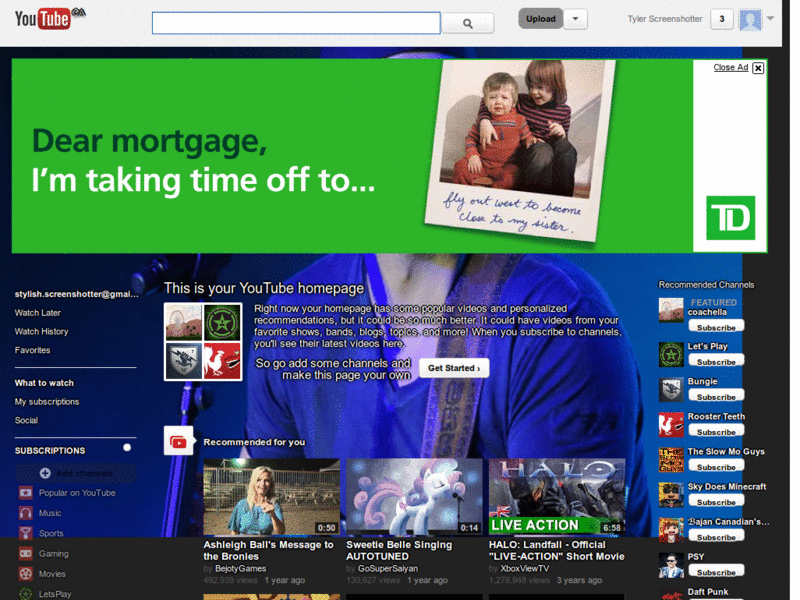This screenshot has height=600, width=800.
Task: Select the LetsPlay channel icon
Action: 26,594
